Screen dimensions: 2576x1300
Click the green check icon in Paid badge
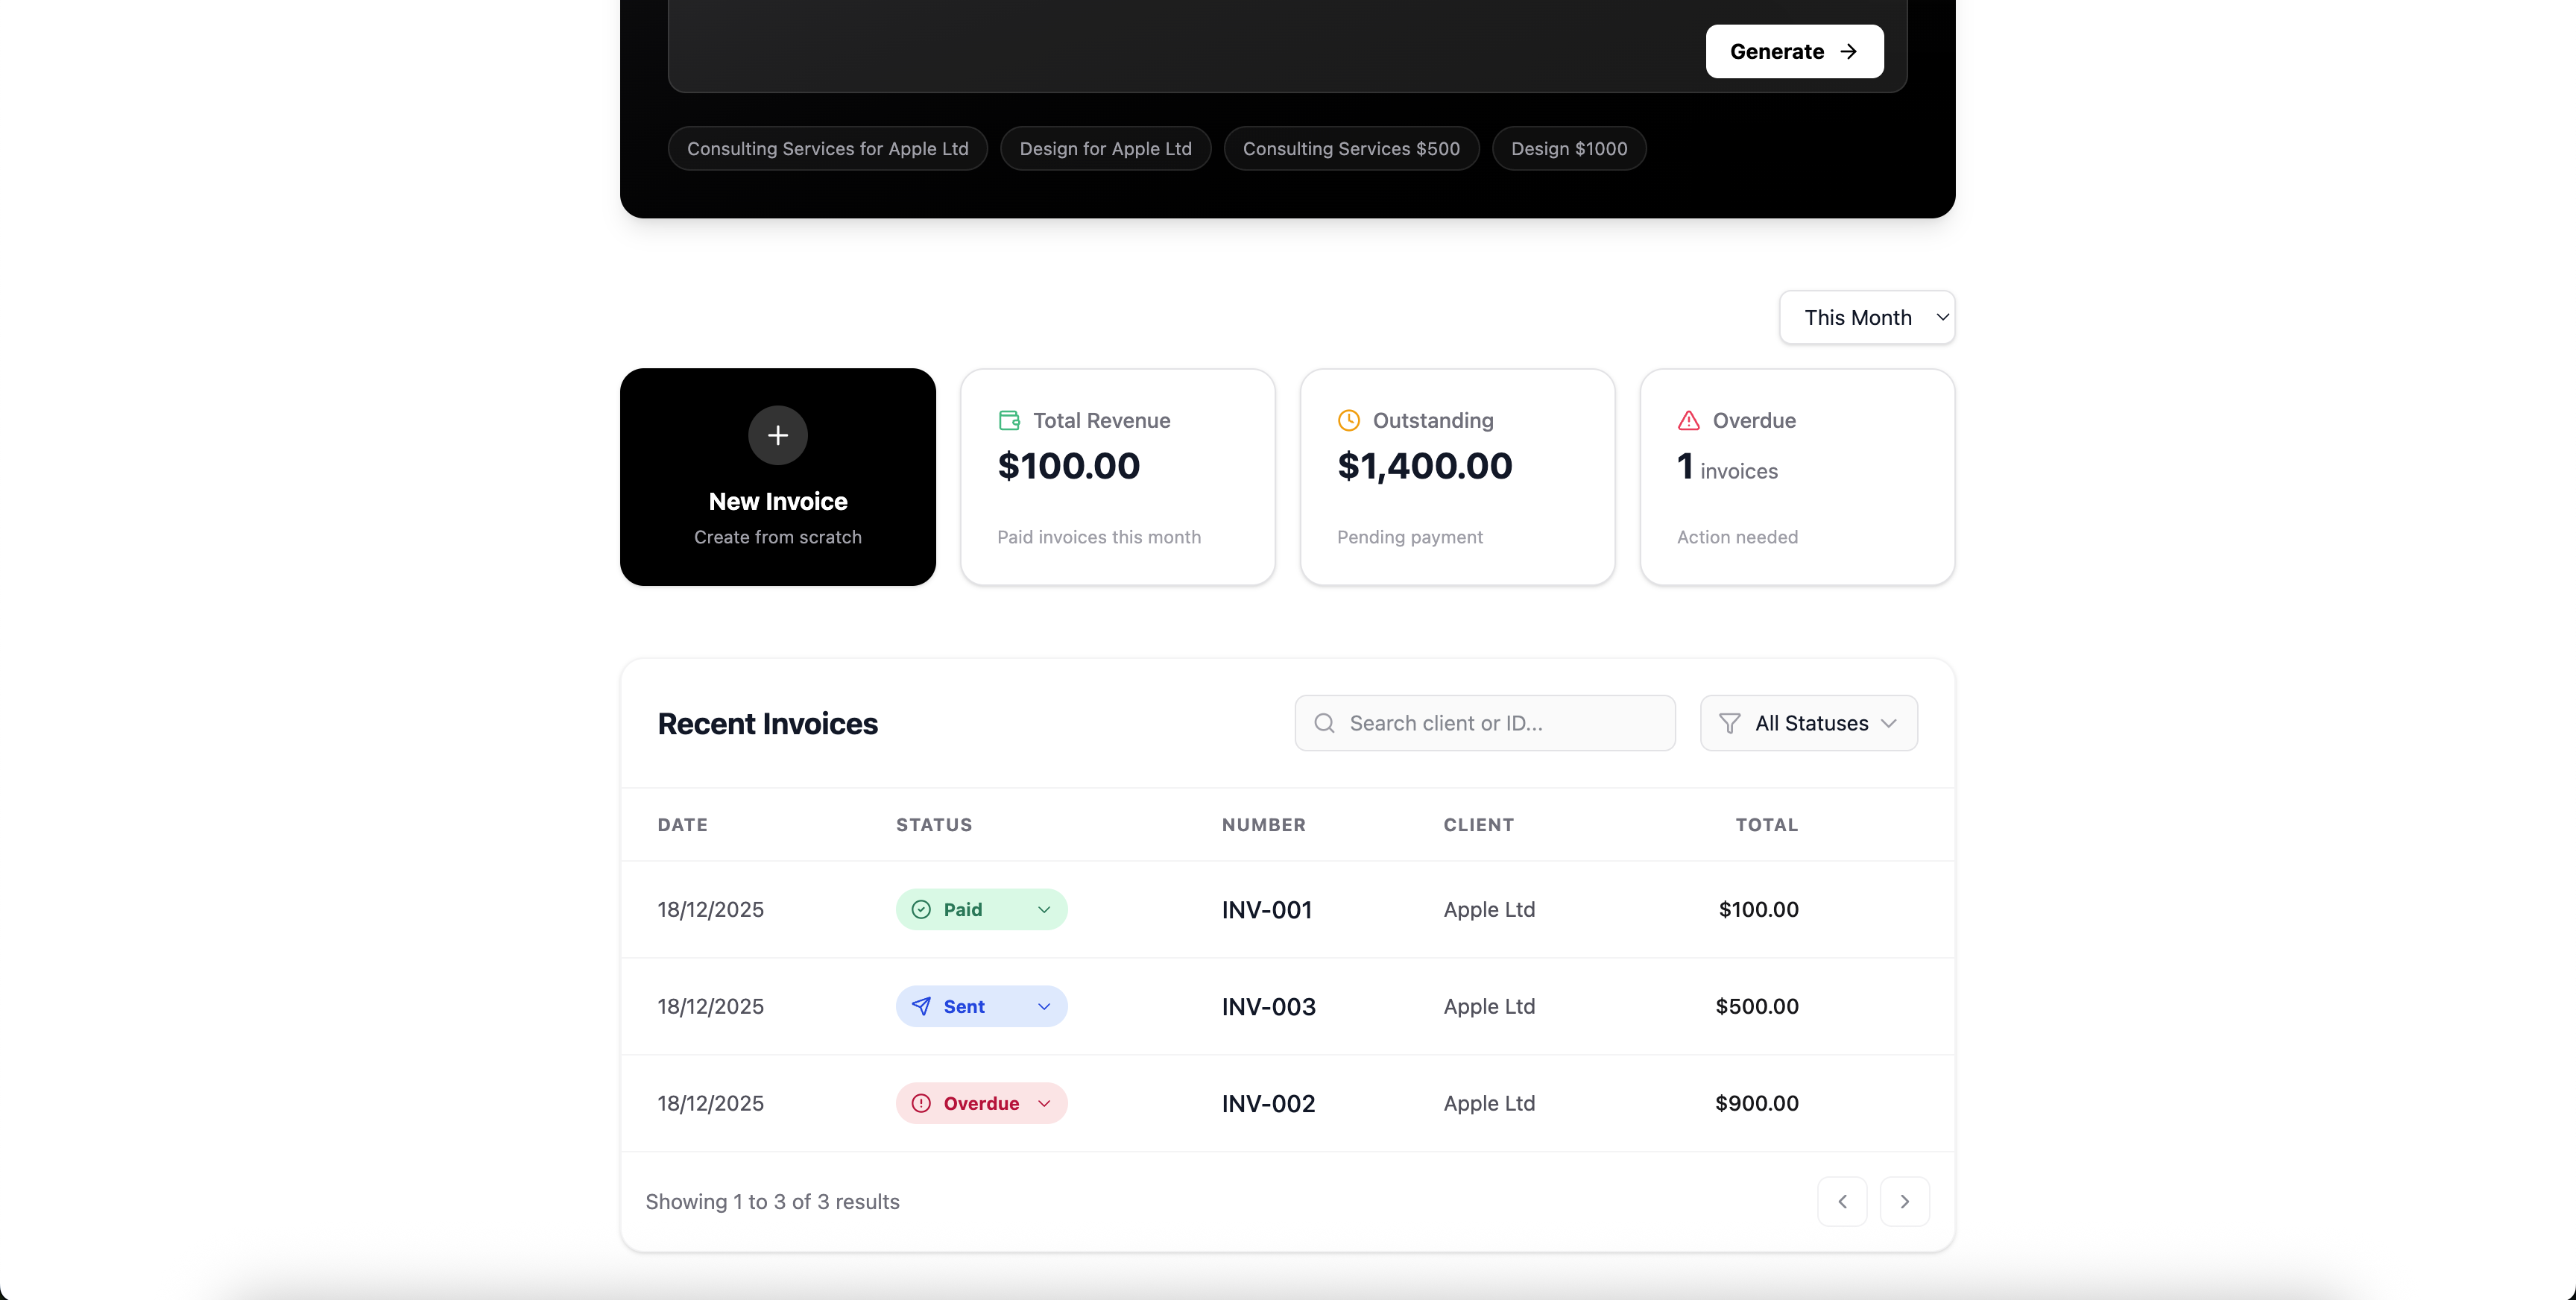921,909
